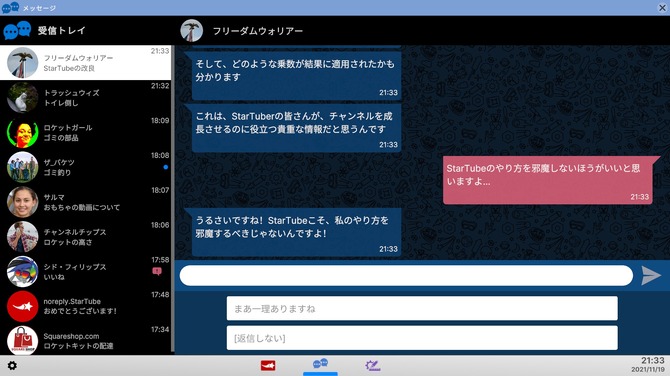670x376 pixels.
Task: Click the send message arrow icon
Action: [651, 276]
